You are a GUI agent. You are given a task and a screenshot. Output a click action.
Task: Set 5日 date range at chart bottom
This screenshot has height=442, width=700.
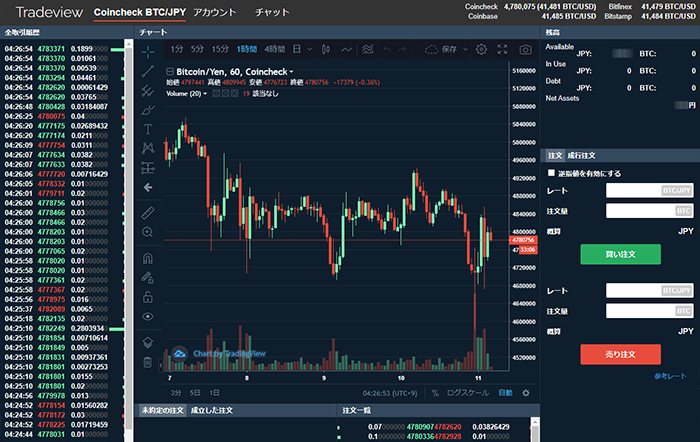(x=195, y=393)
